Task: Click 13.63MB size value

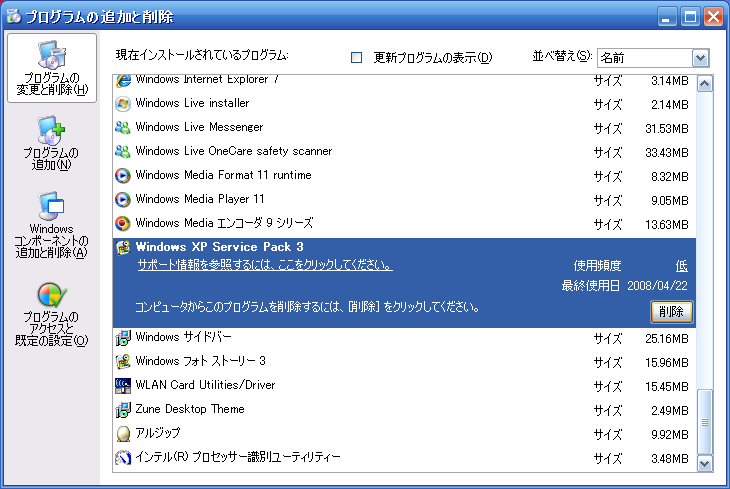Action: click(667, 224)
